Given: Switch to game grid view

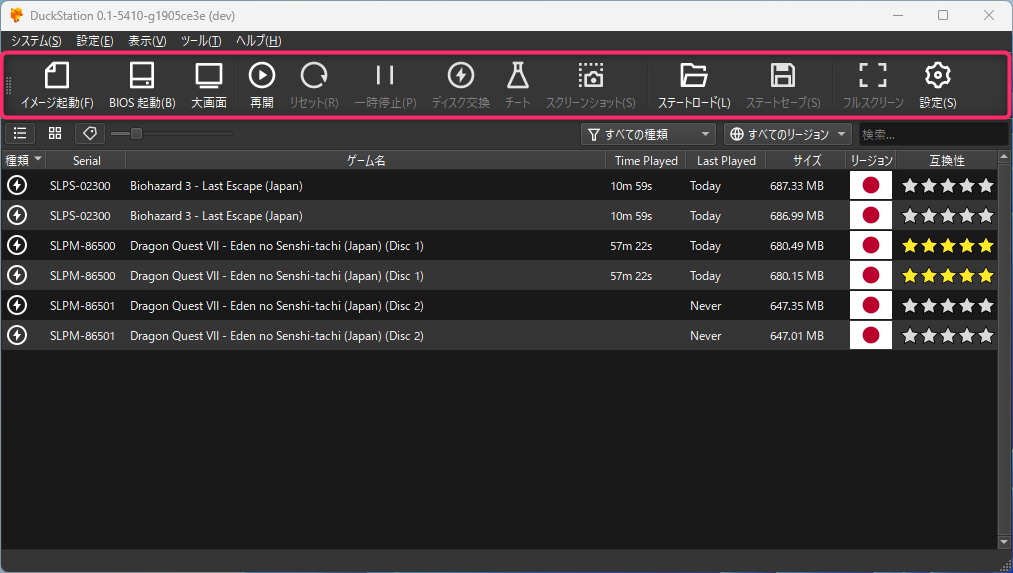Looking at the screenshot, I should 55,134.
